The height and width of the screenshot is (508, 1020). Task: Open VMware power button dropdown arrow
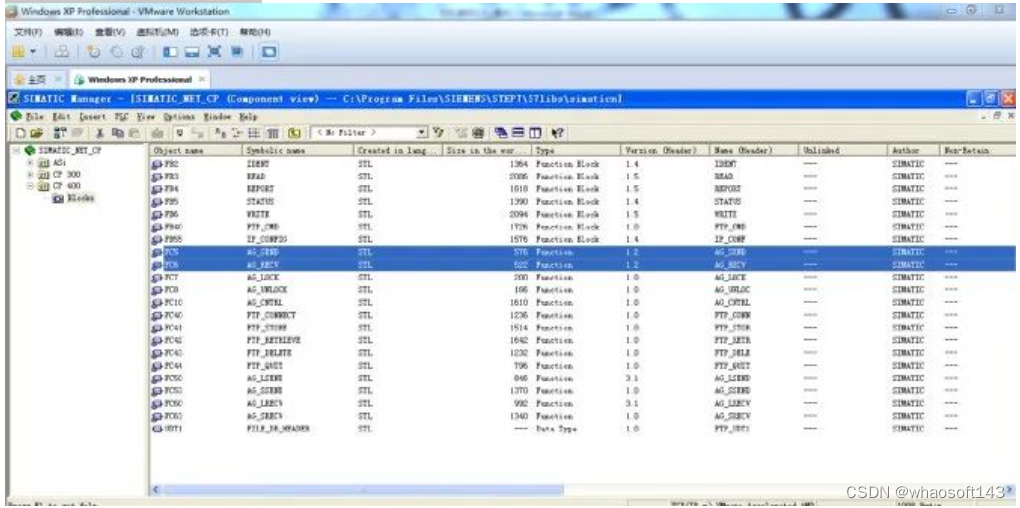(34, 52)
